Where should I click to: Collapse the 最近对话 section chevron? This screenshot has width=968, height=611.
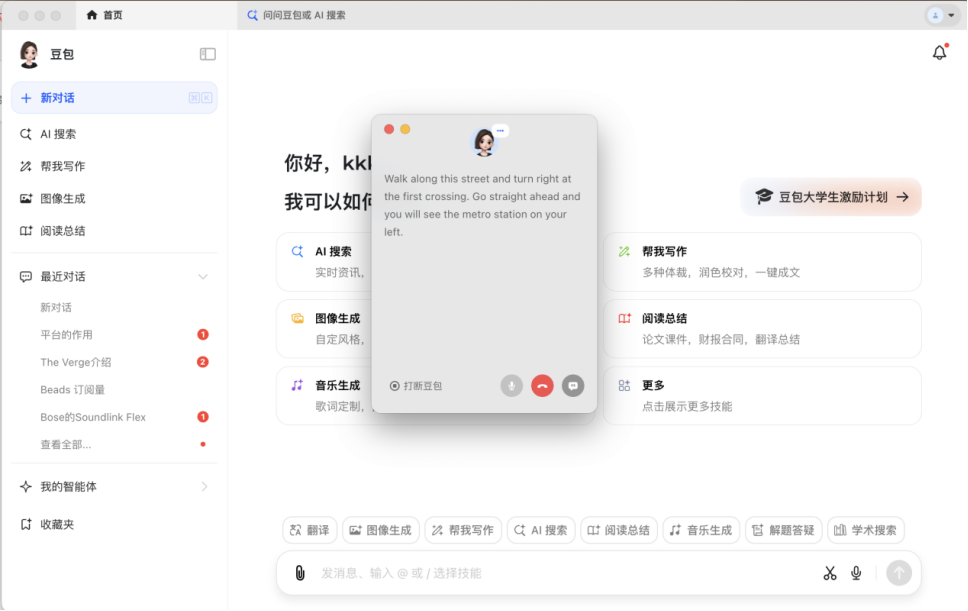(202, 276)
